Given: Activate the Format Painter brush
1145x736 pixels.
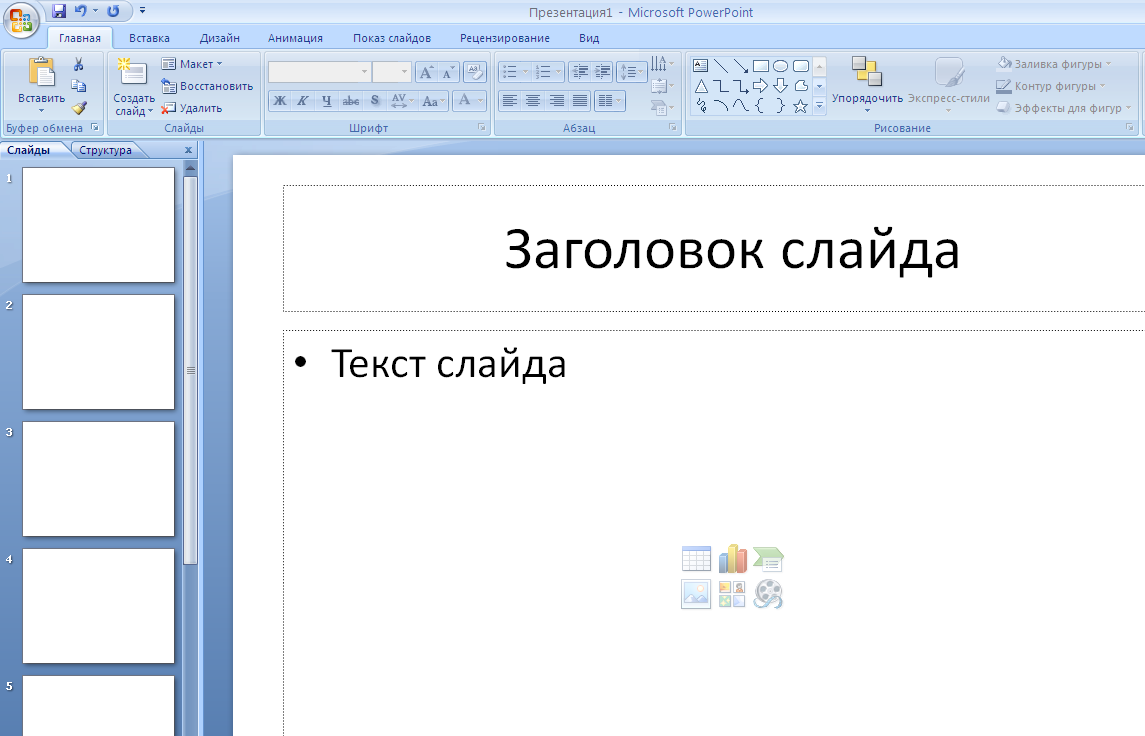Looking at the screenshot, I should (79, 108).
